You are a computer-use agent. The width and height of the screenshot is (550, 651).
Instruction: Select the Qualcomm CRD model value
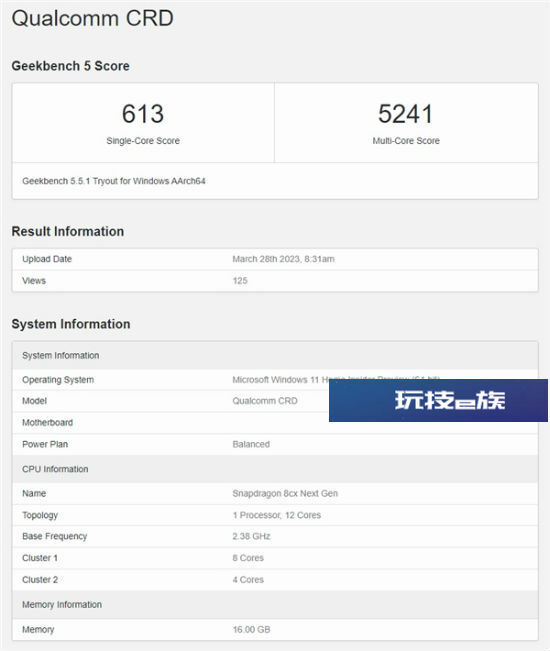click(265, 401)
